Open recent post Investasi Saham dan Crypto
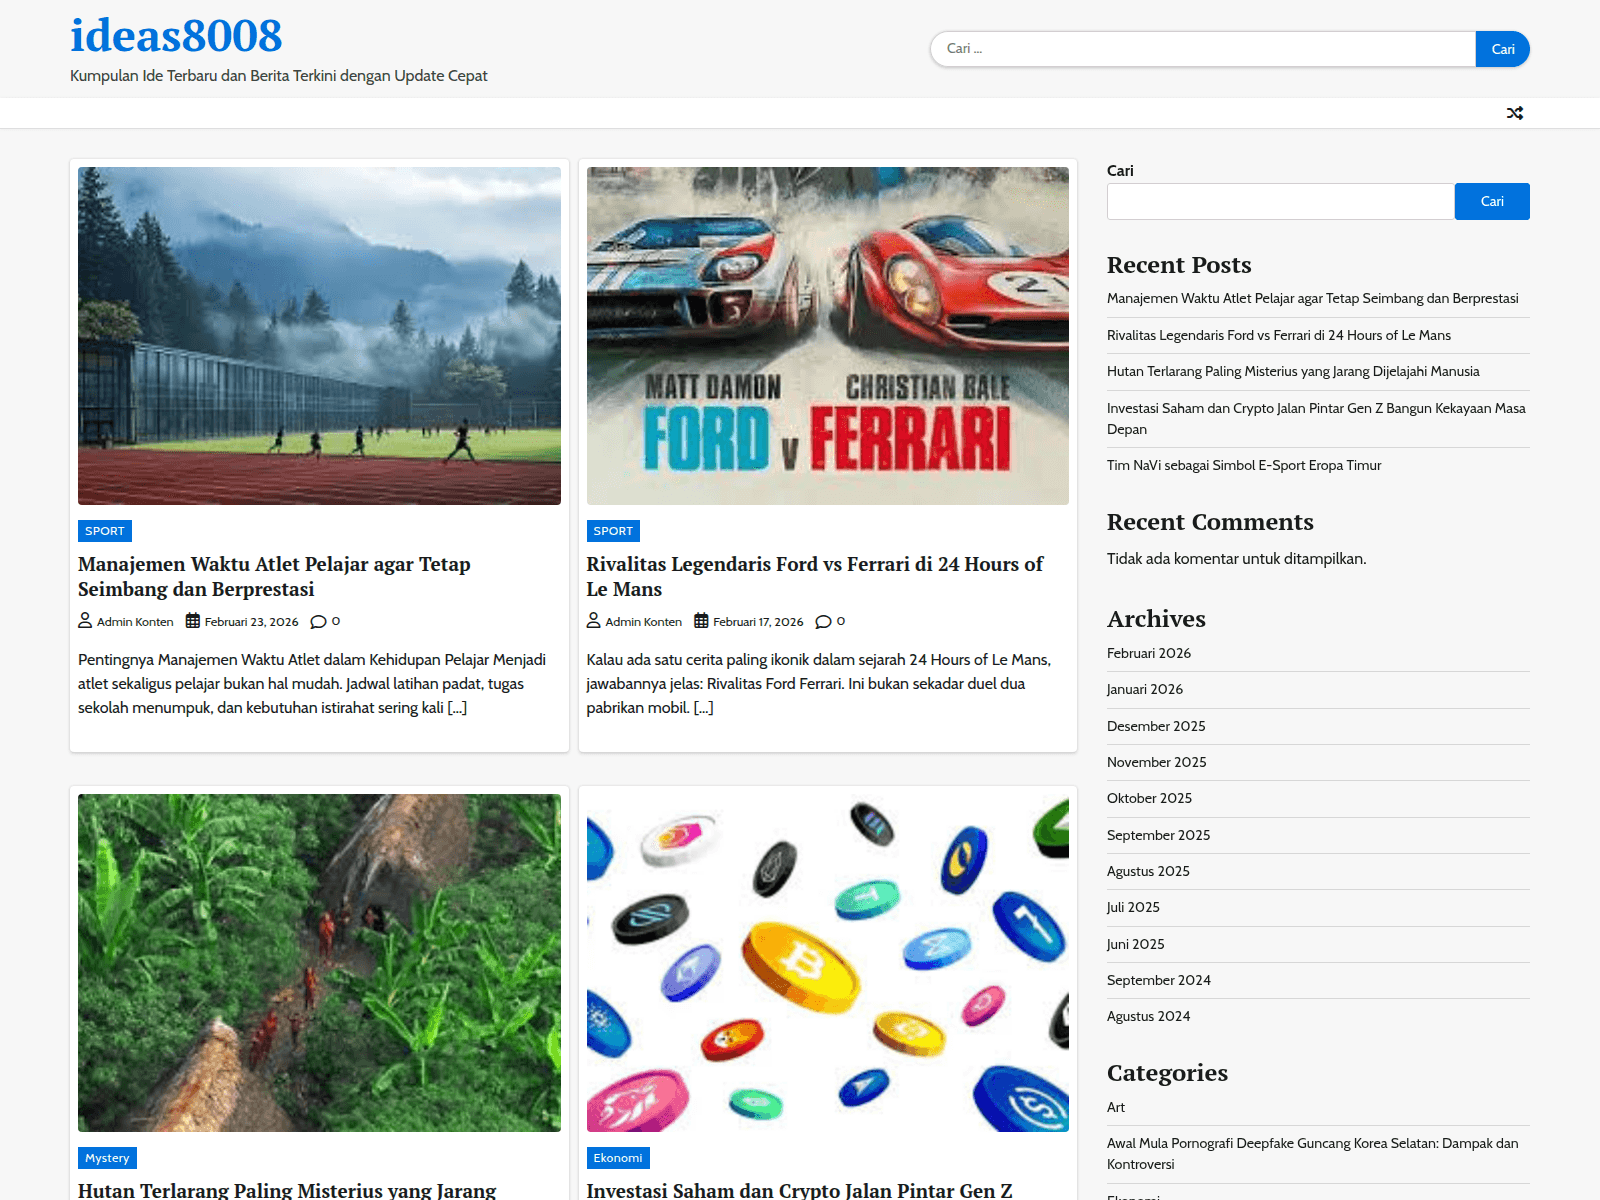Viewport: 1600px width, 1200px height. [1316, 418]
